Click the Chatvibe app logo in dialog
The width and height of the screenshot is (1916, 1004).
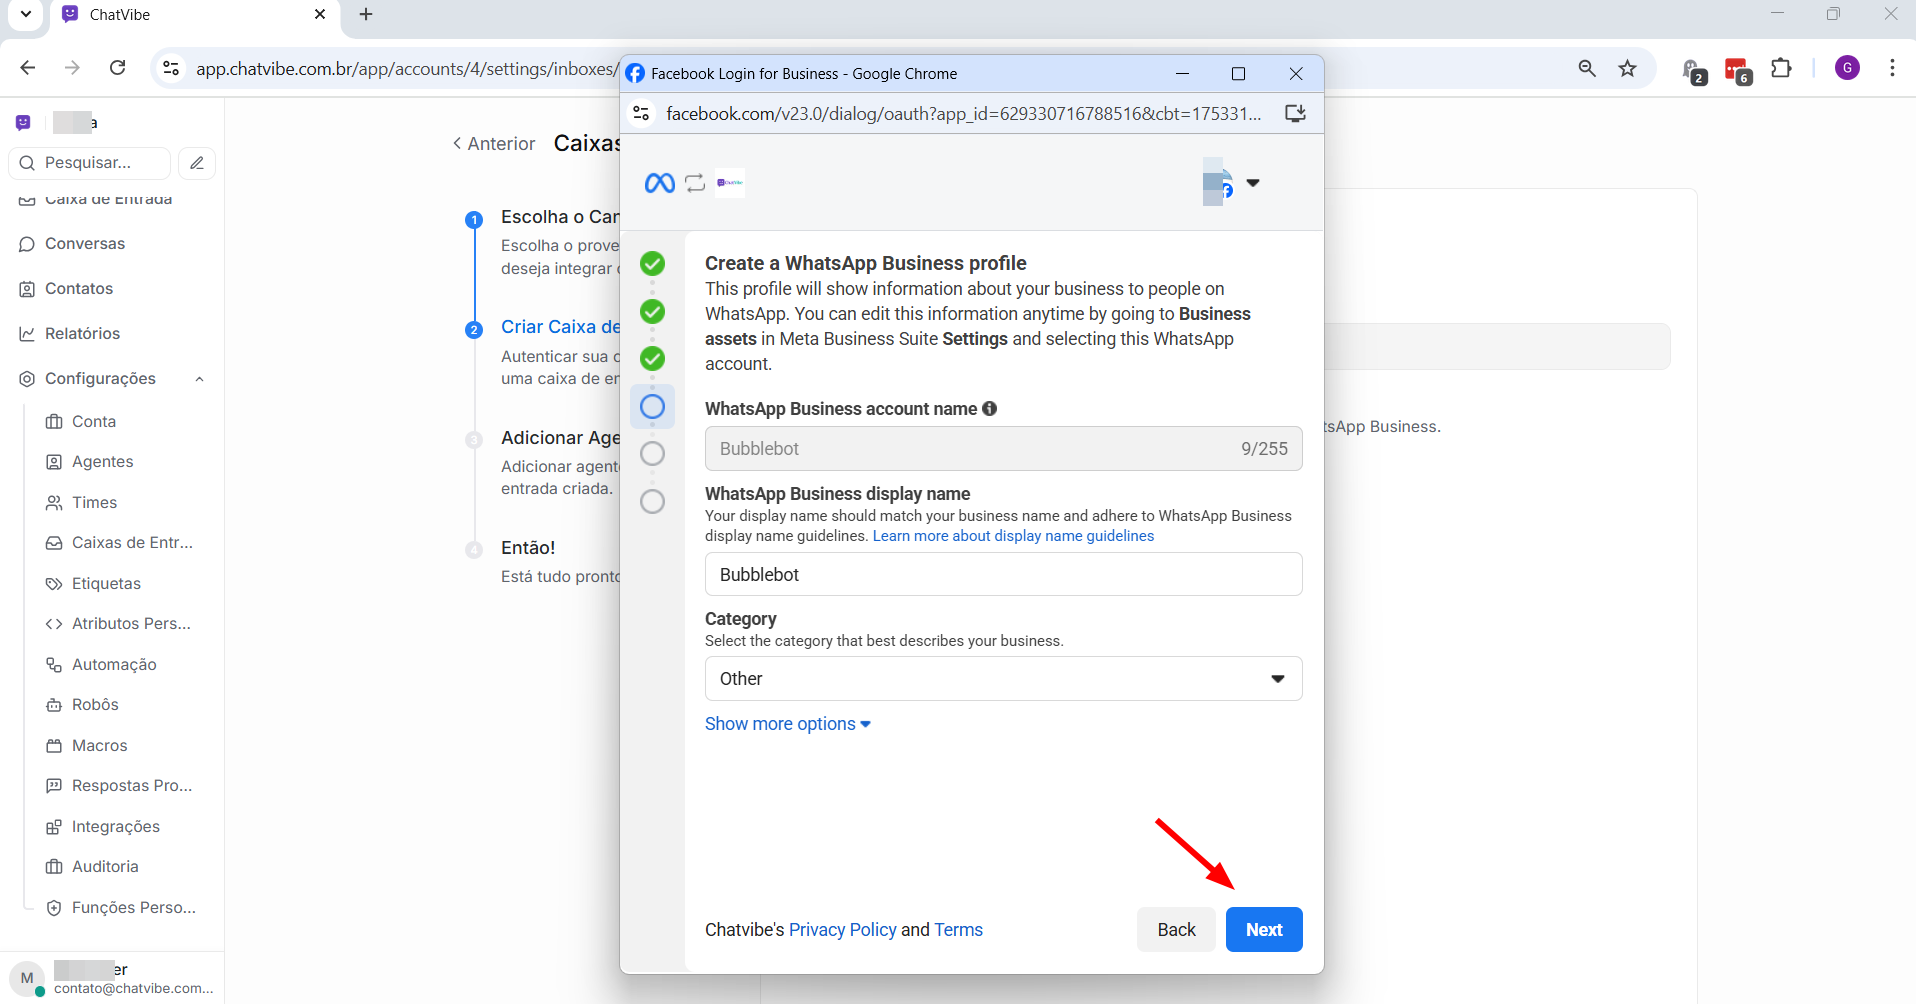tap(730, 183)
